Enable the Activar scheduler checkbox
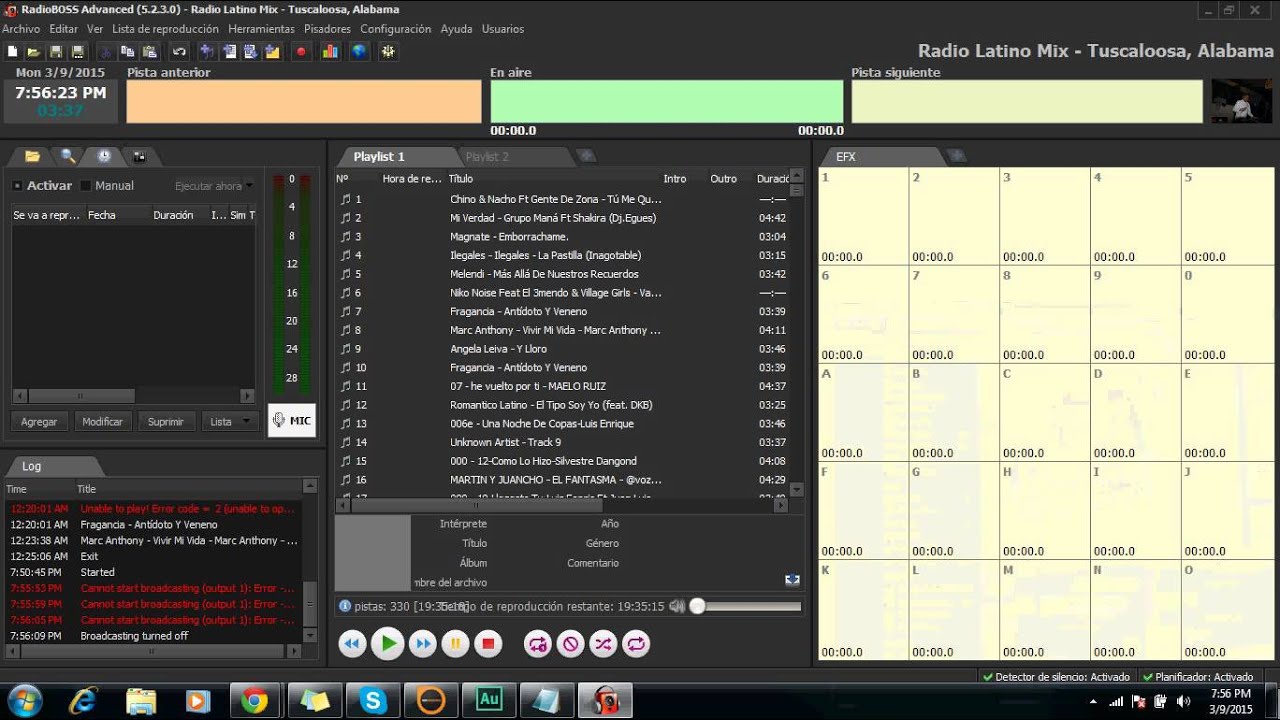 [x=17, y=186]
